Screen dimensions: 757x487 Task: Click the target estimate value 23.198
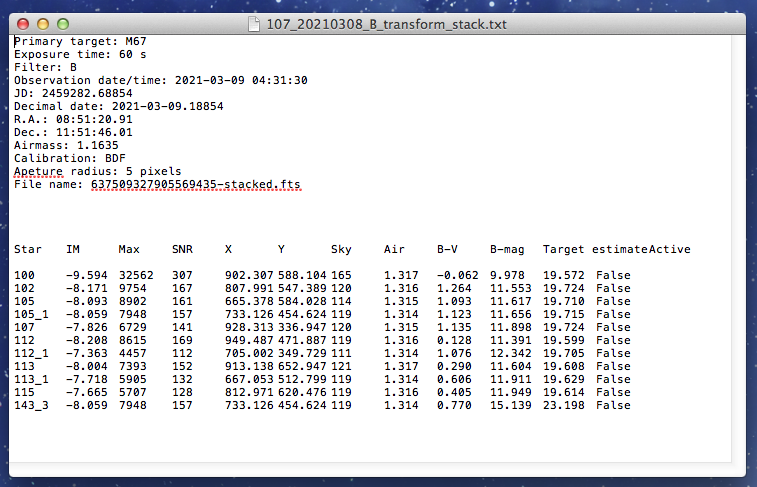click(x=562, y=405)
